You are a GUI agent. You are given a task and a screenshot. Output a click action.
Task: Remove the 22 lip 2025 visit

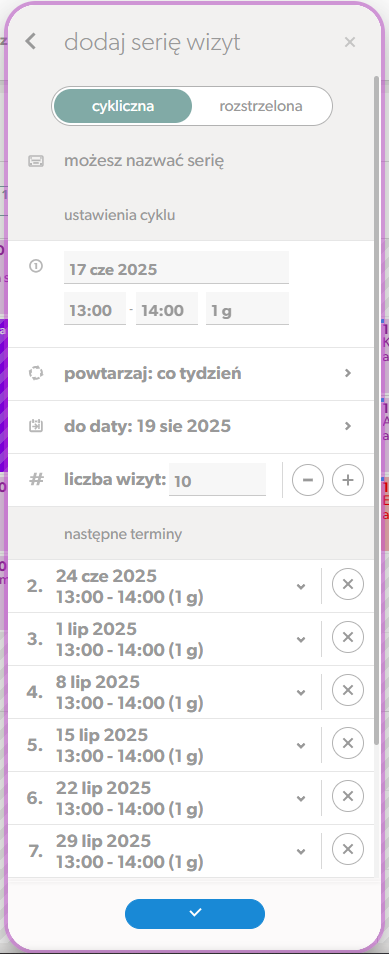(348, 796)
